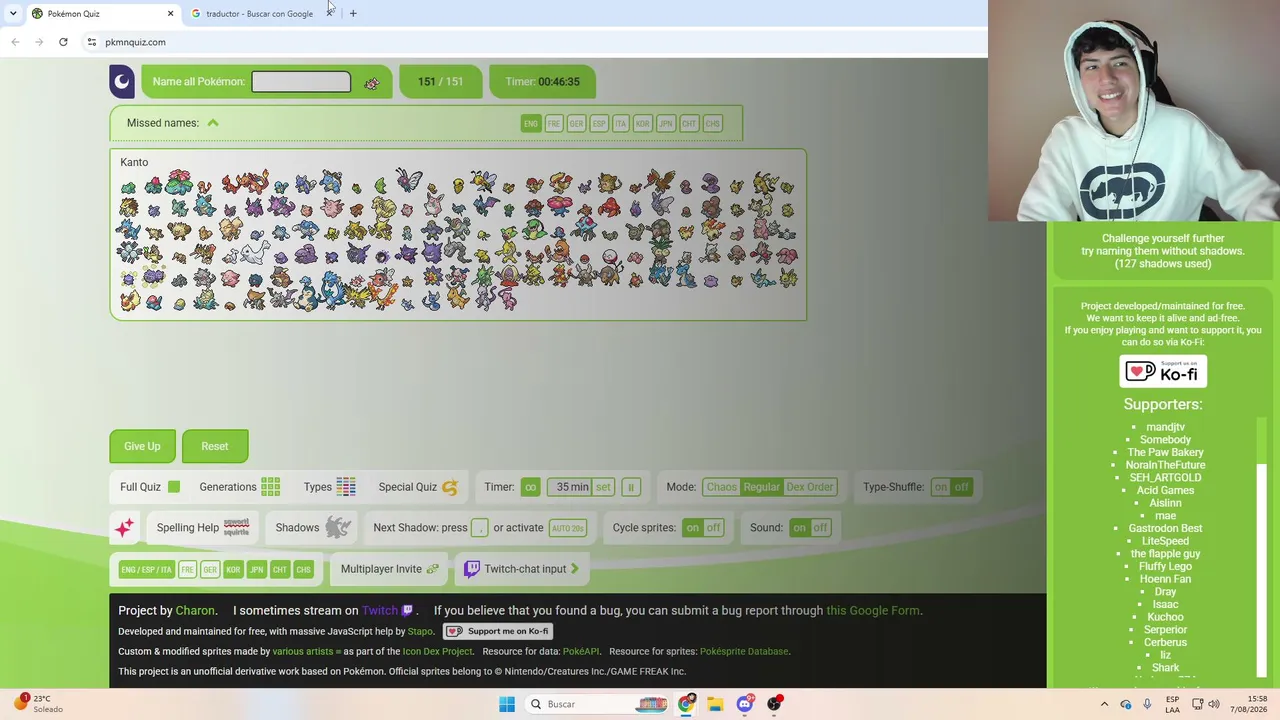This screenshot has width=1280, height=720.
Task: Toggle dark mode moon icon
Action: click(122, 82)
